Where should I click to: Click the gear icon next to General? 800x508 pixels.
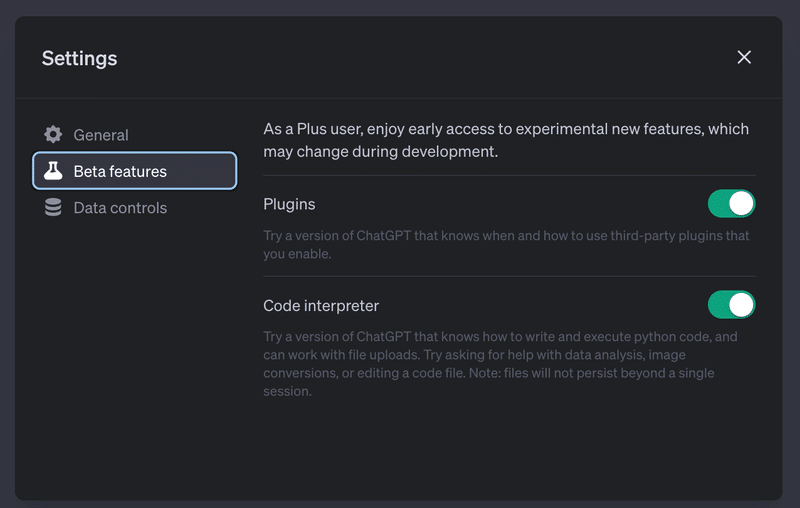(x=53, y=135)
